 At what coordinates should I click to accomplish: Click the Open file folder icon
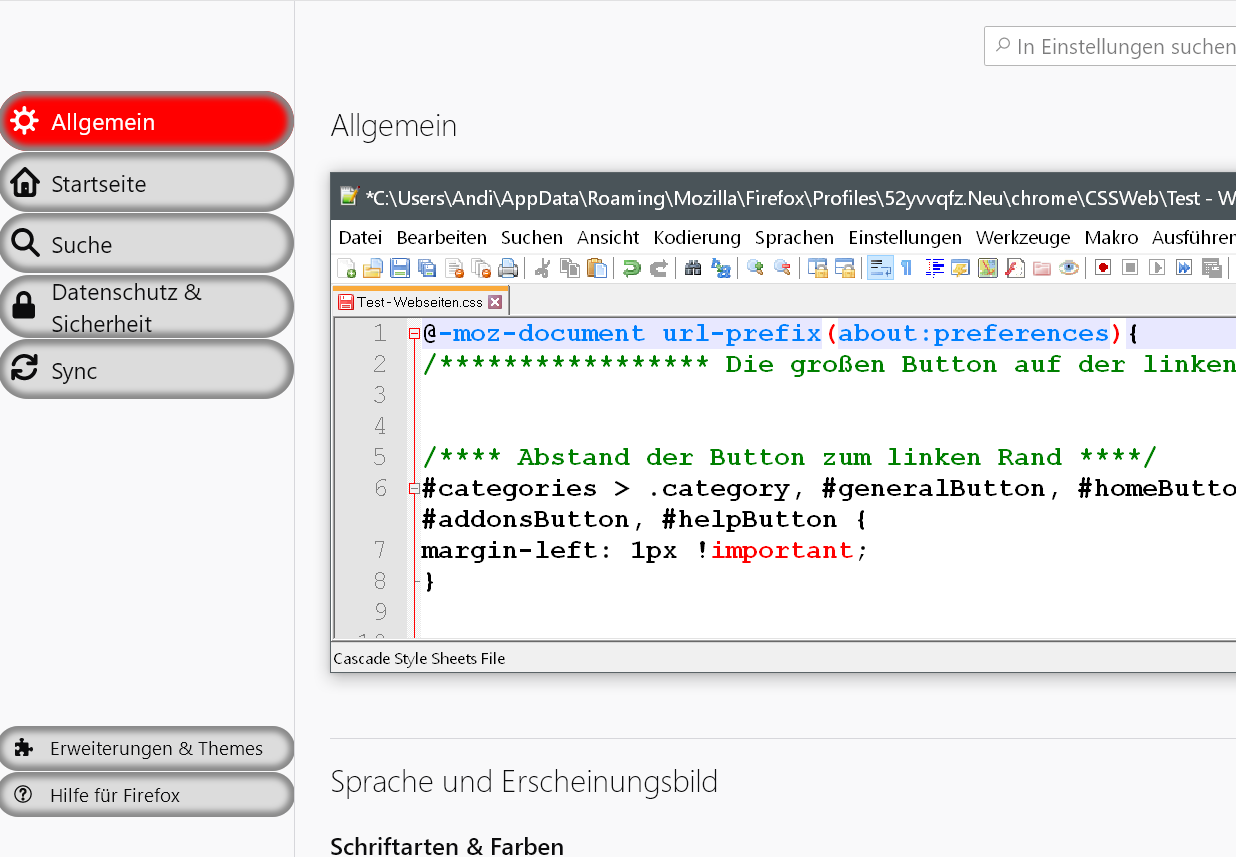373,267
